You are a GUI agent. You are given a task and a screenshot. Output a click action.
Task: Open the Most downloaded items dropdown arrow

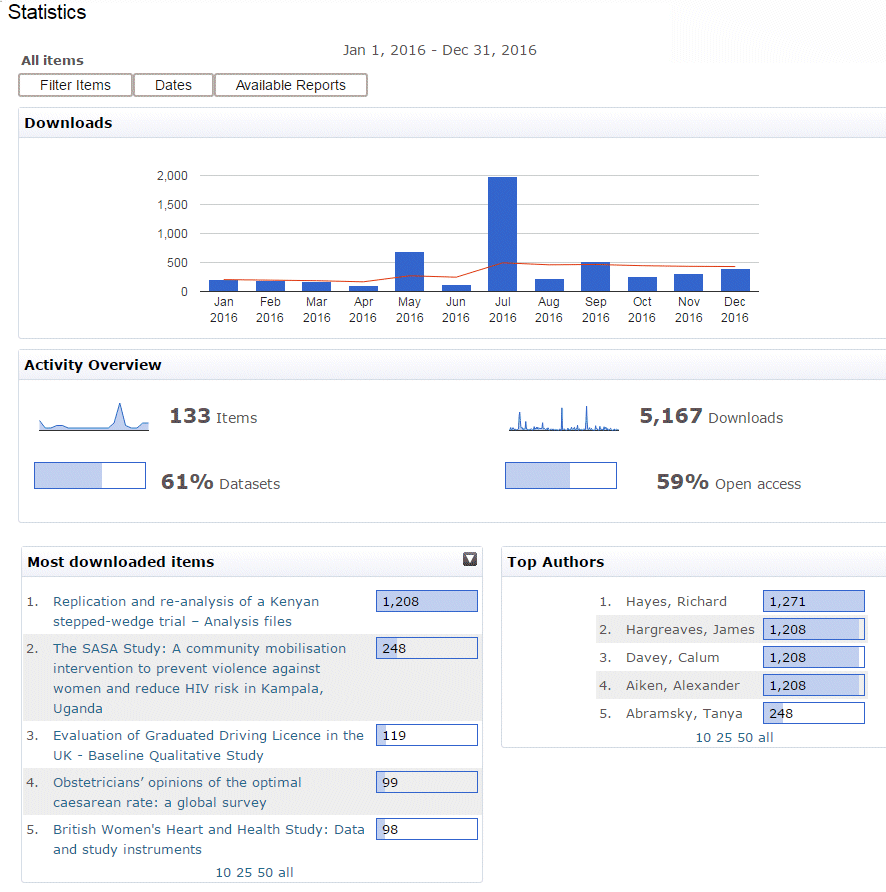tap(470, 560)
